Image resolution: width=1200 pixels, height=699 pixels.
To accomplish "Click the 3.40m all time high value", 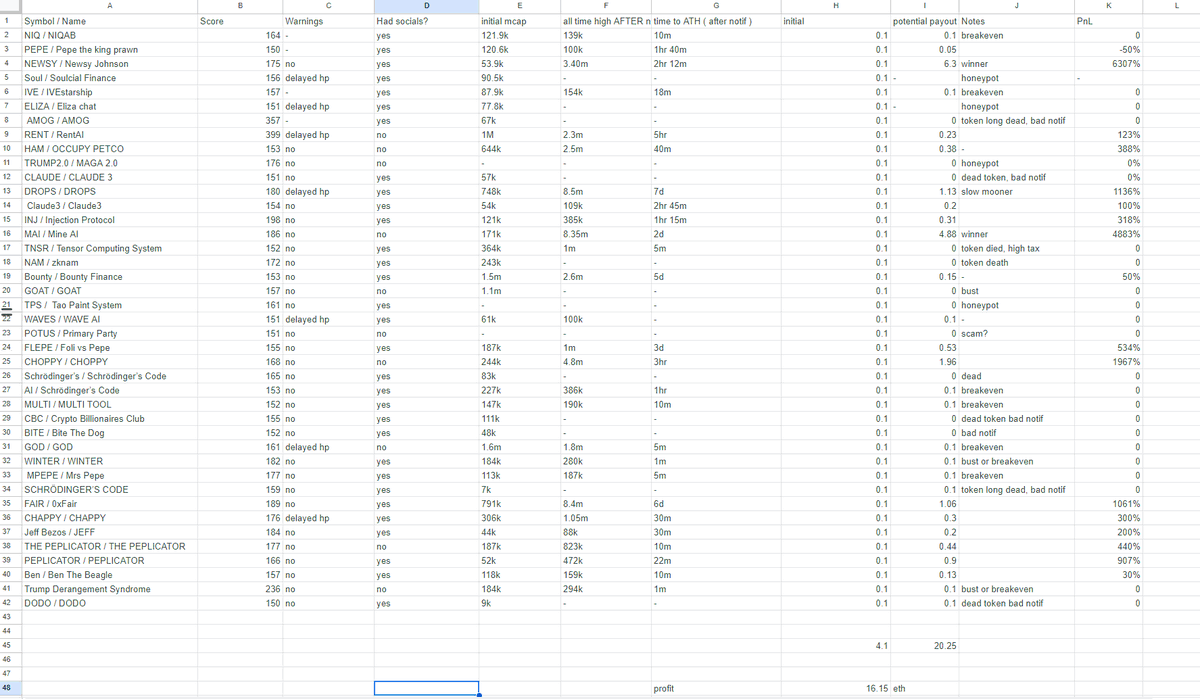I will pyautogui.click(x=575, y=63).
